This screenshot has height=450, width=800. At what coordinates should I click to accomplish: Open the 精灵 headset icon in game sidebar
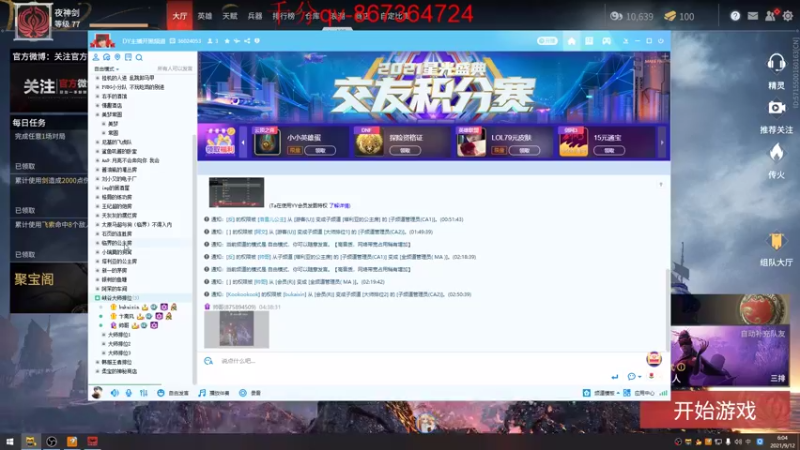coord(776,64)
